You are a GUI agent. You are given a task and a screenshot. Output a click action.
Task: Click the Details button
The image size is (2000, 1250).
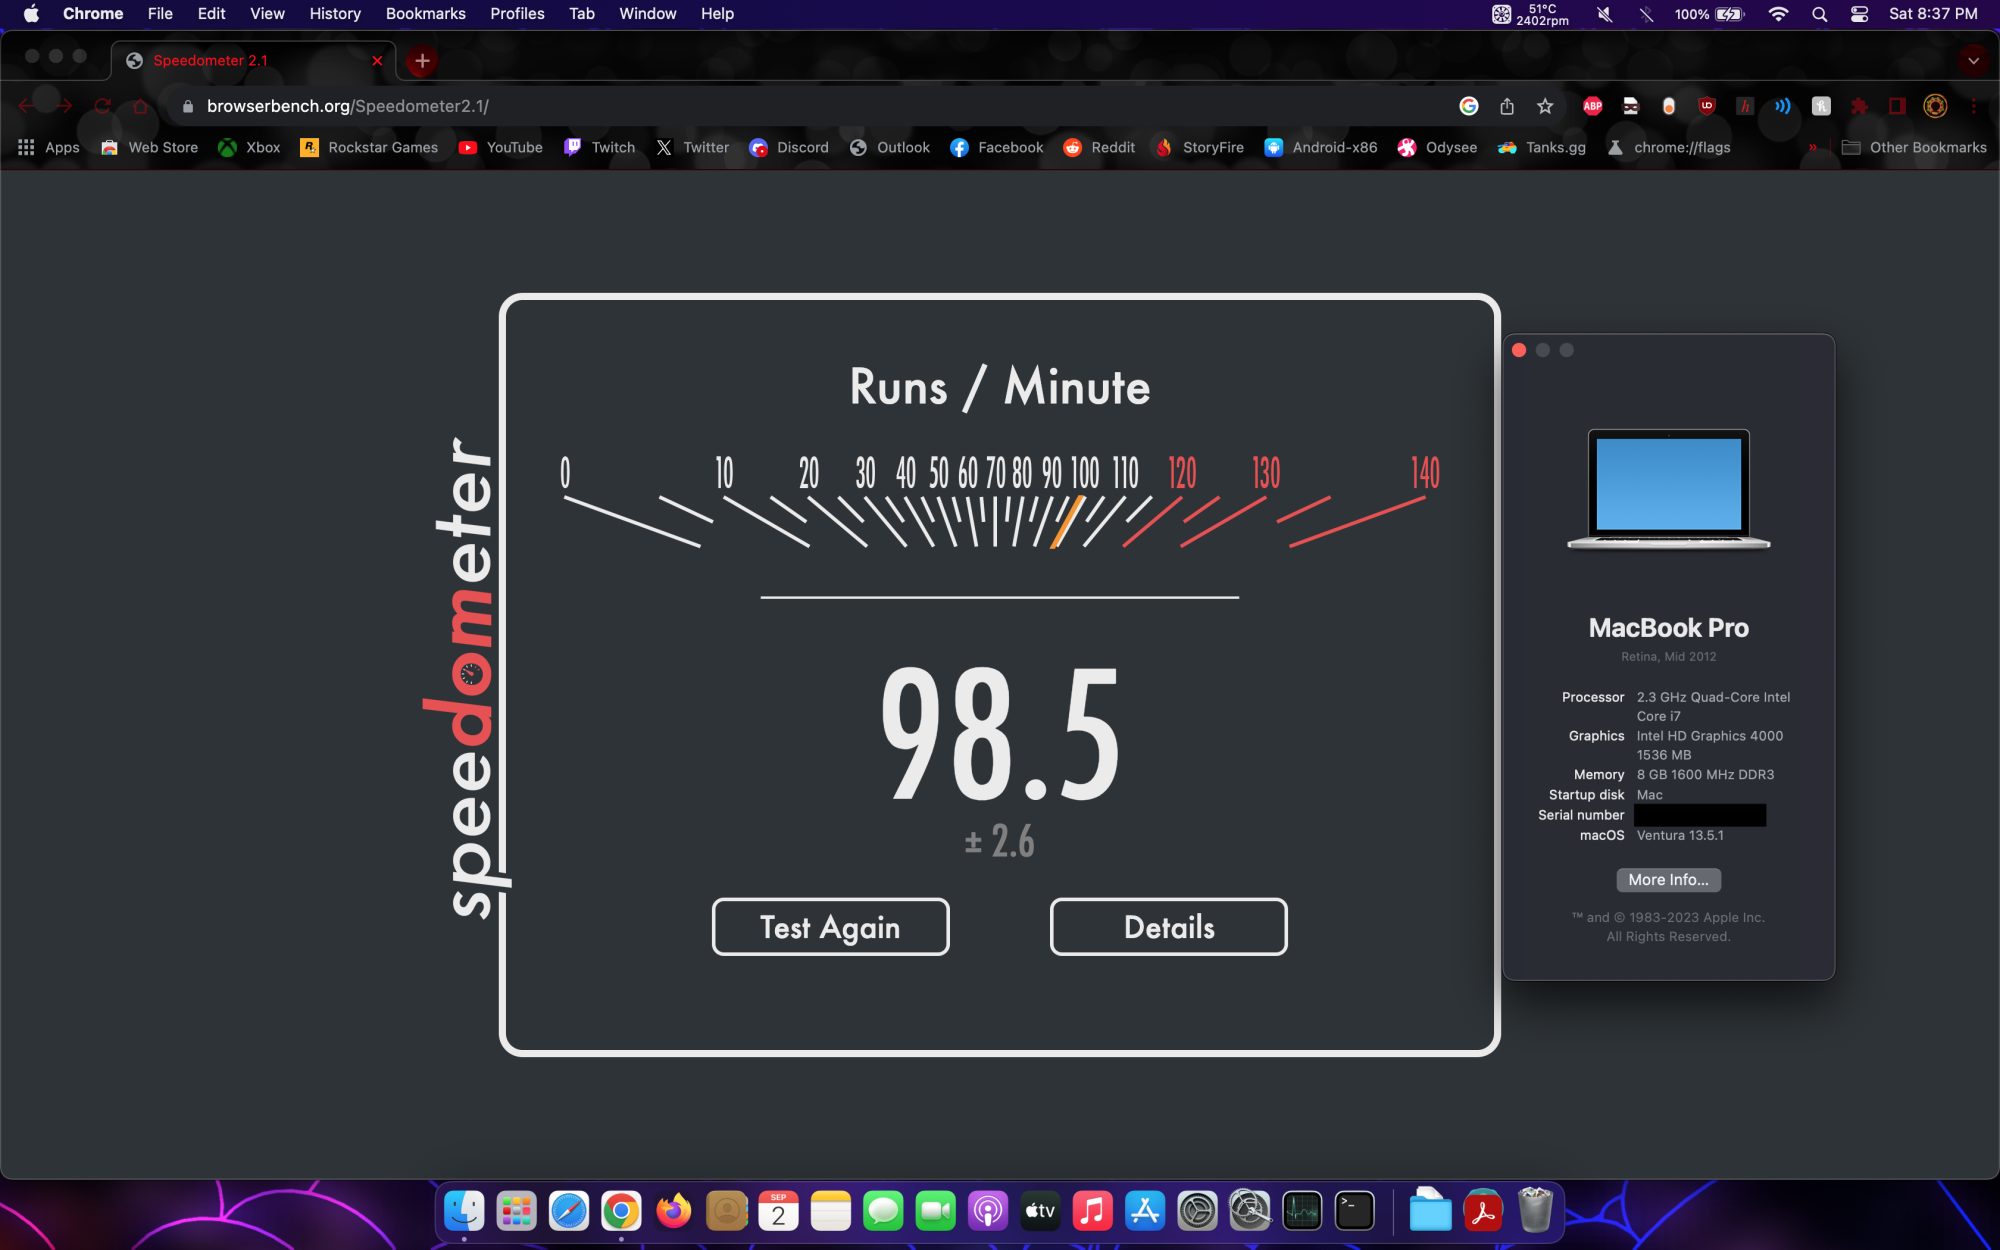[x=1168, y=927]
